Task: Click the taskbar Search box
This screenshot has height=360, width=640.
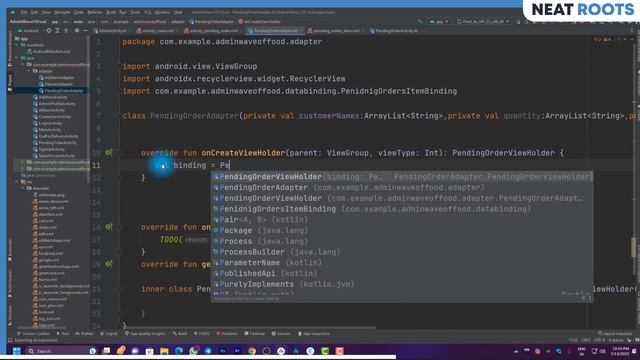Action: [61, 351]
